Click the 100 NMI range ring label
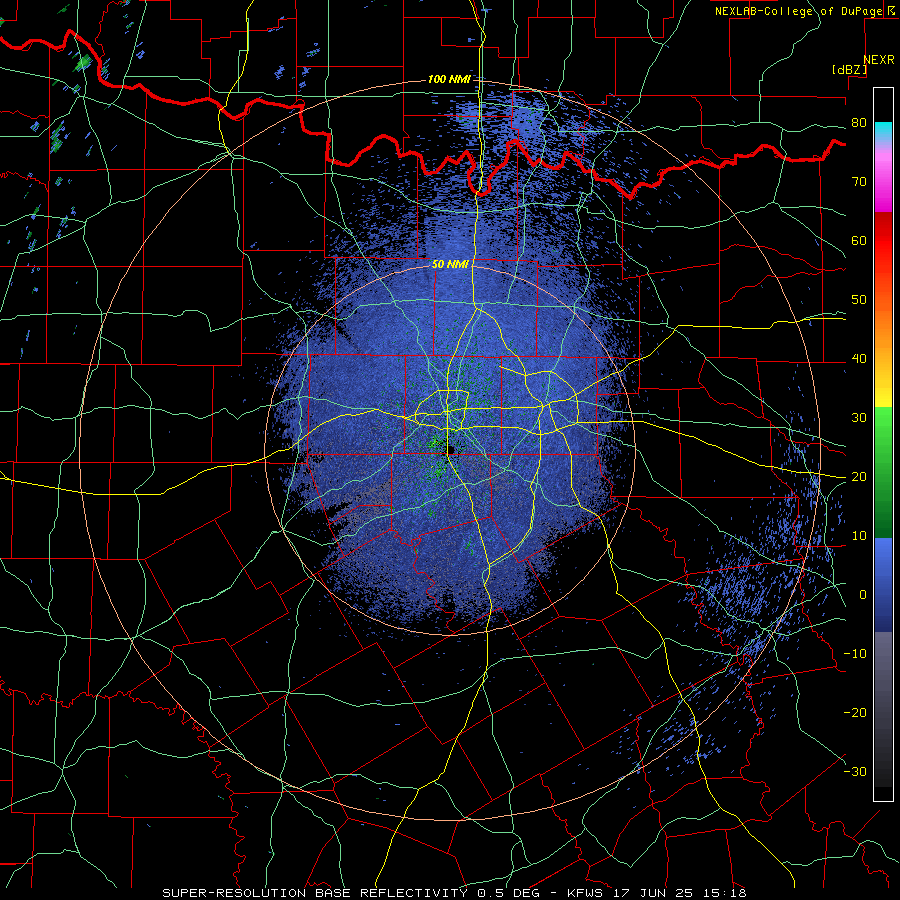The width and height of the screenshot is (900, 900). (449, 79)
